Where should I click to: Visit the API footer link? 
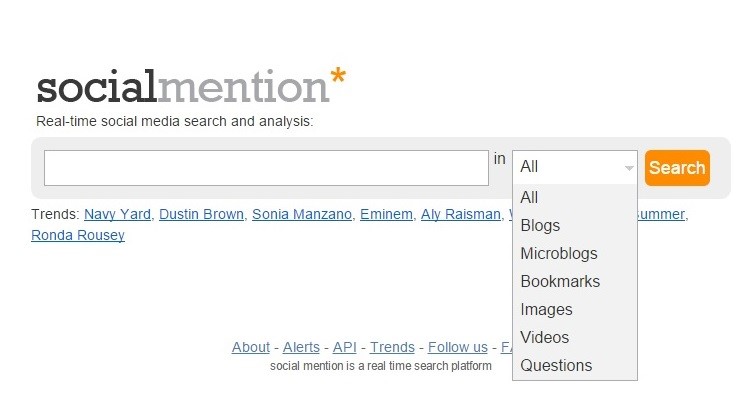[344, 347]
